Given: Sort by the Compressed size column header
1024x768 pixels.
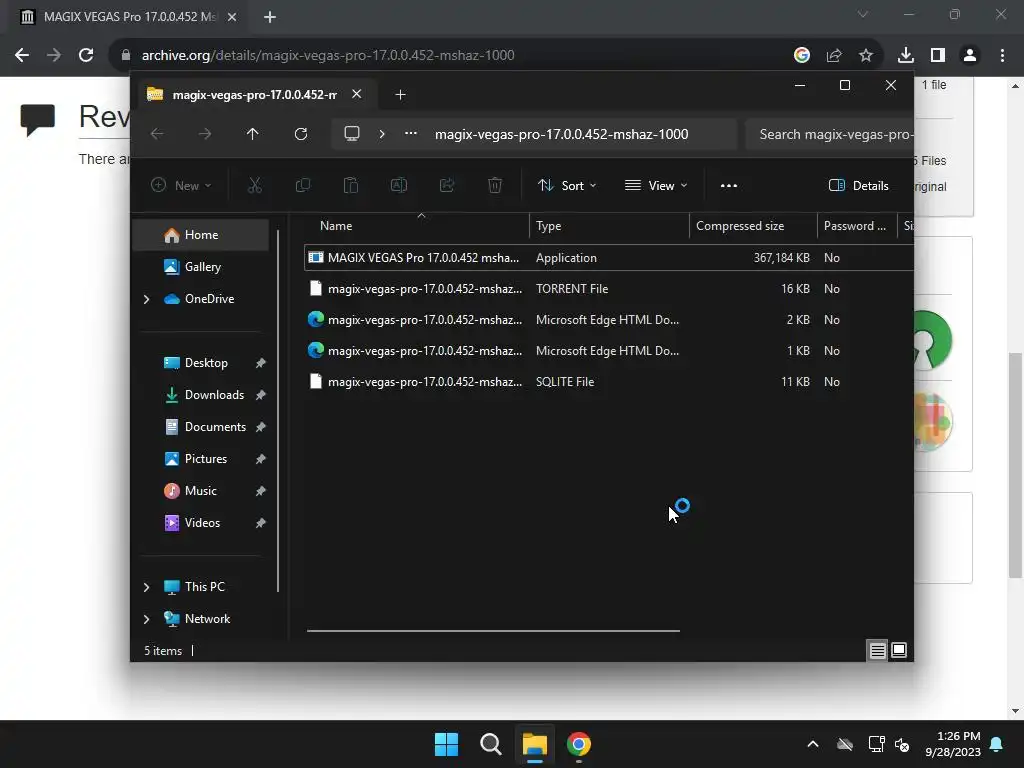Looking at the screenshot, I should pyautogui.click(x=753, y=226).
